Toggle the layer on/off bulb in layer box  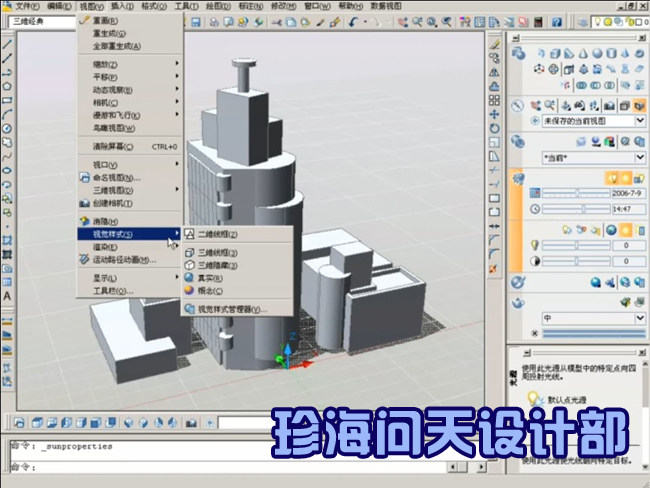click(x=598, y=22)
